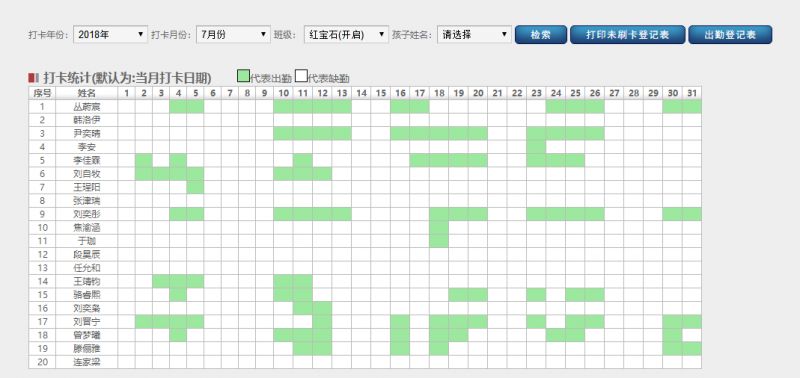Click the serial number 19 row cell

[x=42, y=348]
